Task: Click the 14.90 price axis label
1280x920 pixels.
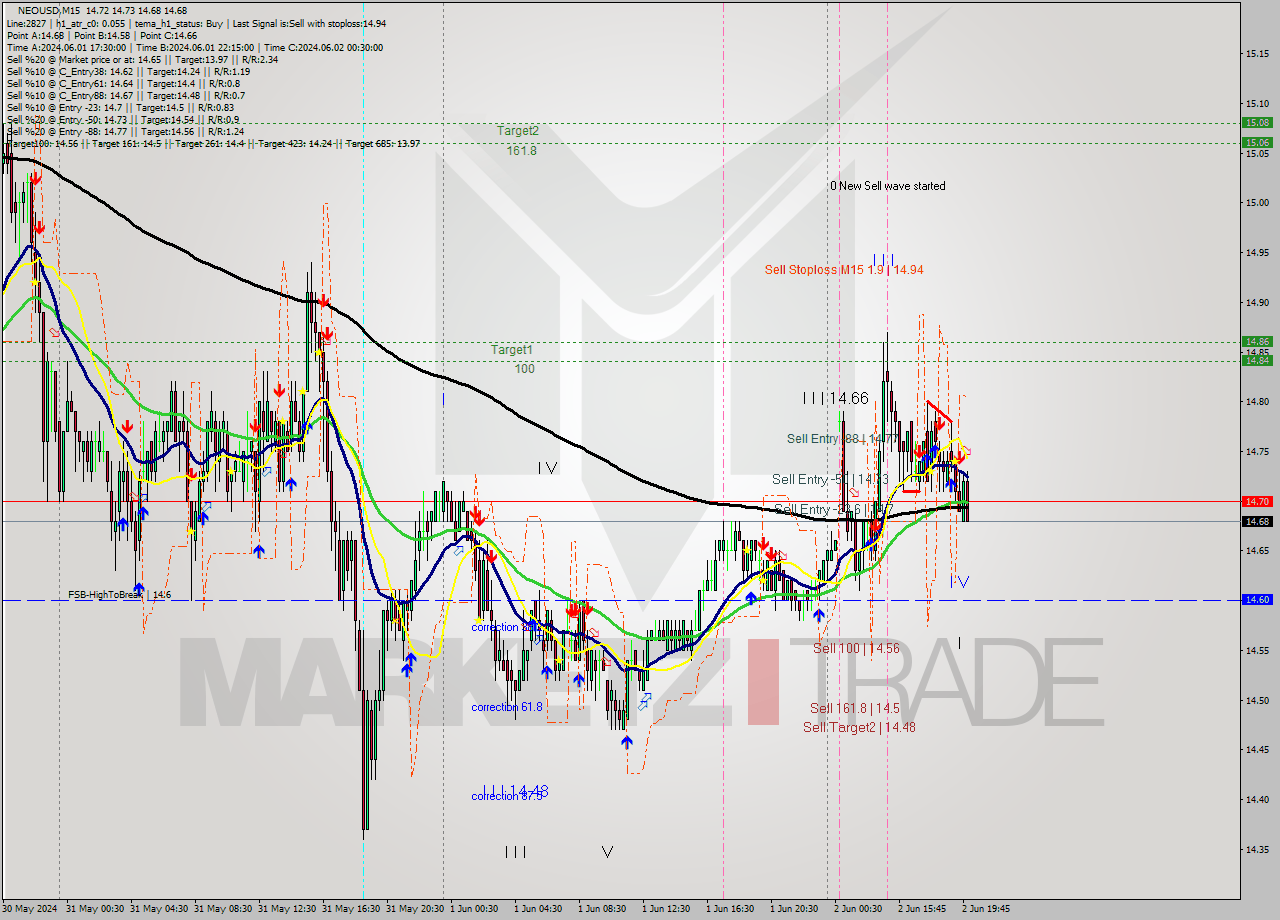Action: point(1257,302)
